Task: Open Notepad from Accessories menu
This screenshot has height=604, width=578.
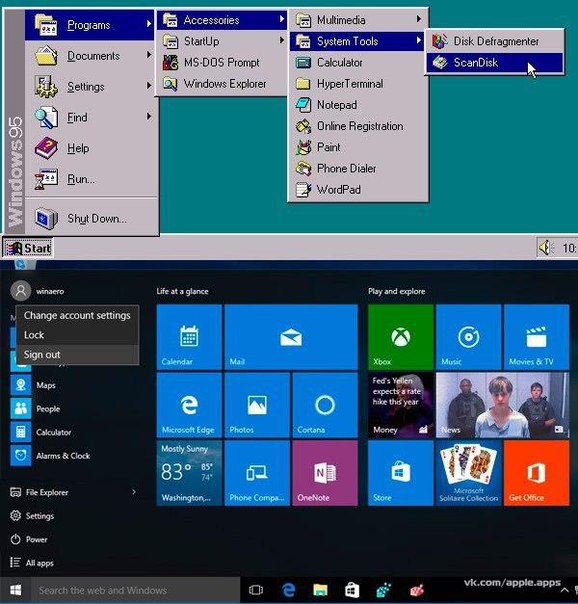Action: click(x=358, y=105)
